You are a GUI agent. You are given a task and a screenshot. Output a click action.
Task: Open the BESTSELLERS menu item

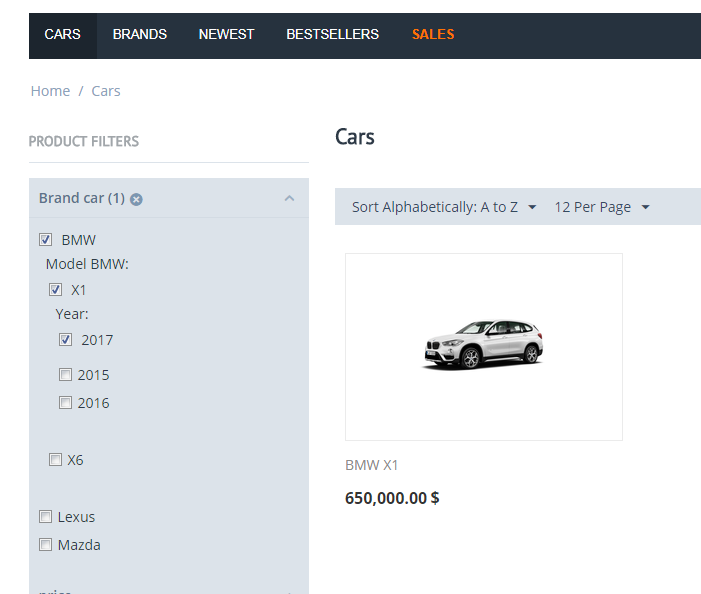(333, 34)
